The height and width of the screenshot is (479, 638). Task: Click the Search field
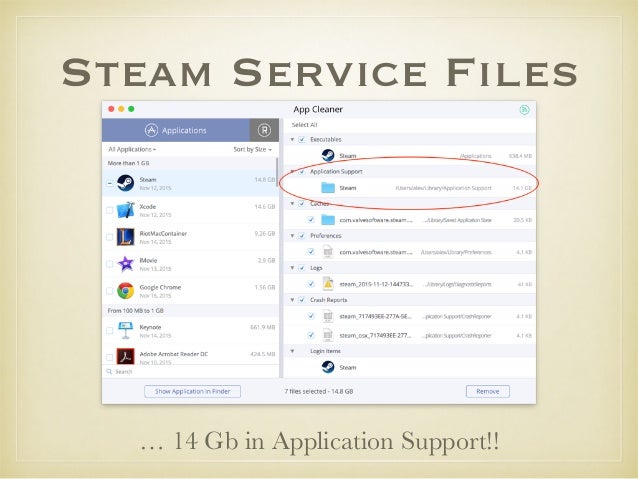(190, 372)
